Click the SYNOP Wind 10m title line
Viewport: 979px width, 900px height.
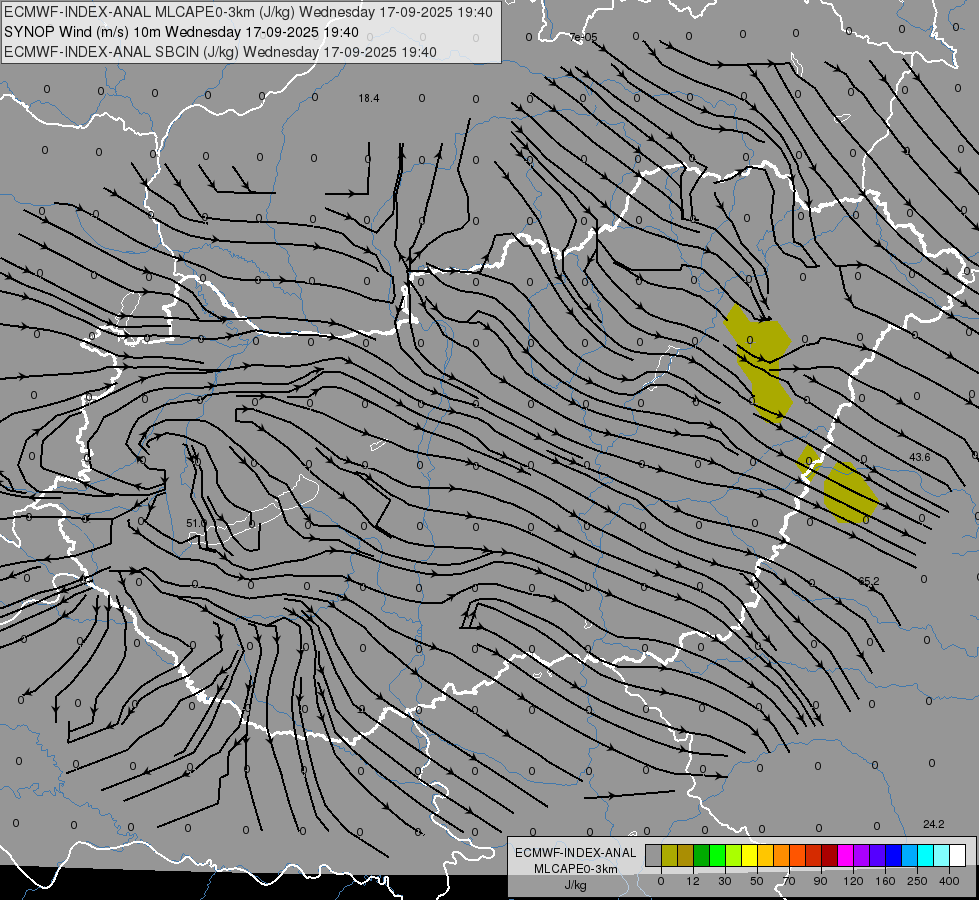click(181, 32)
